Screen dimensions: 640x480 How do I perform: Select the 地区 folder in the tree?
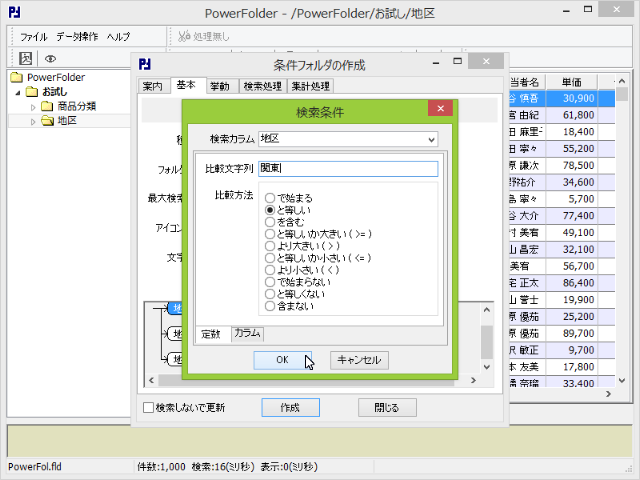67,120
